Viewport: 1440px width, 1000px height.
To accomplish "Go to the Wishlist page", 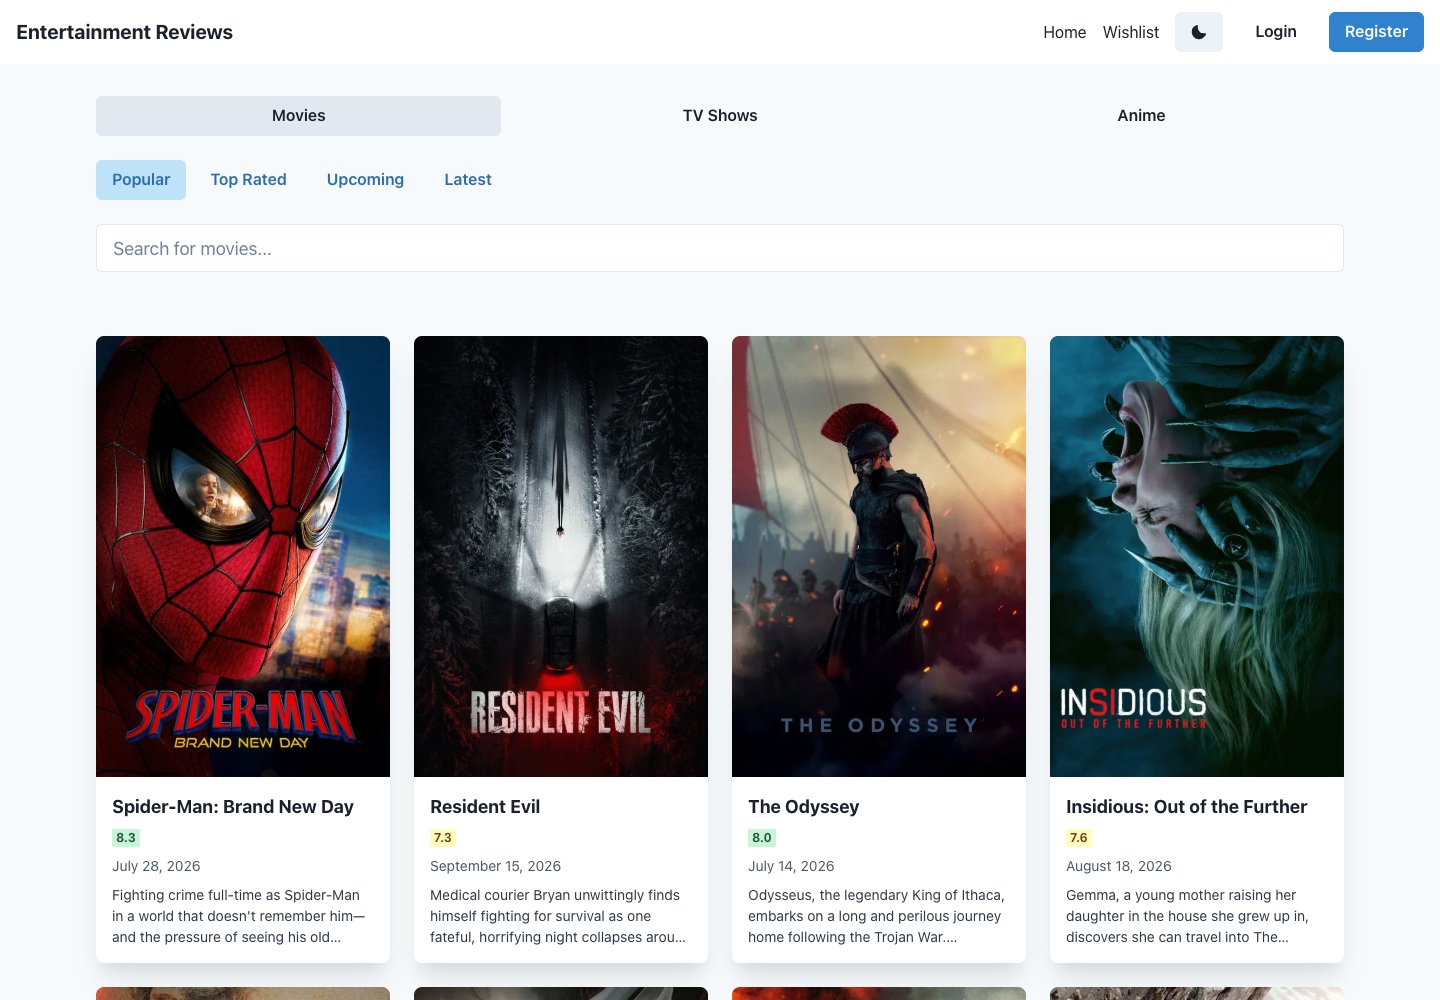I will click(x=1131, y=32).
